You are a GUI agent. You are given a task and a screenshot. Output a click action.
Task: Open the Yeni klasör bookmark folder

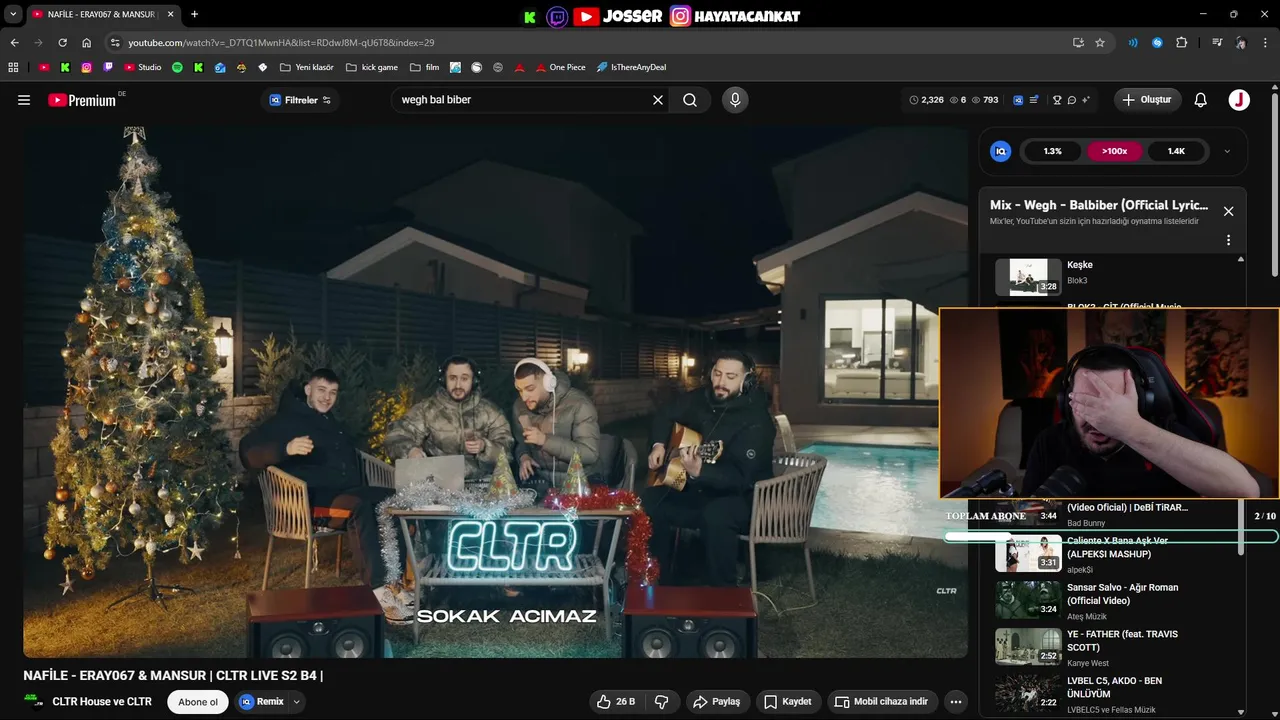[x=307, y=67]
